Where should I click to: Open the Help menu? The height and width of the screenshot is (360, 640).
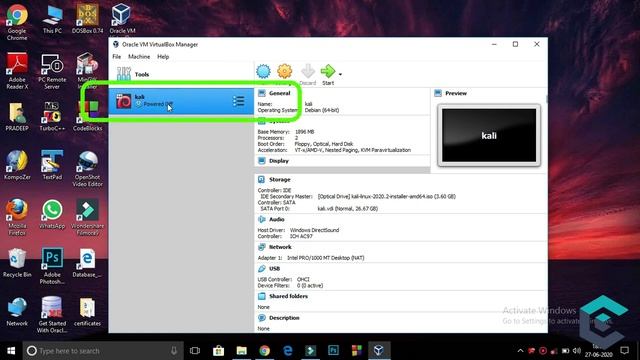point(163,57)
